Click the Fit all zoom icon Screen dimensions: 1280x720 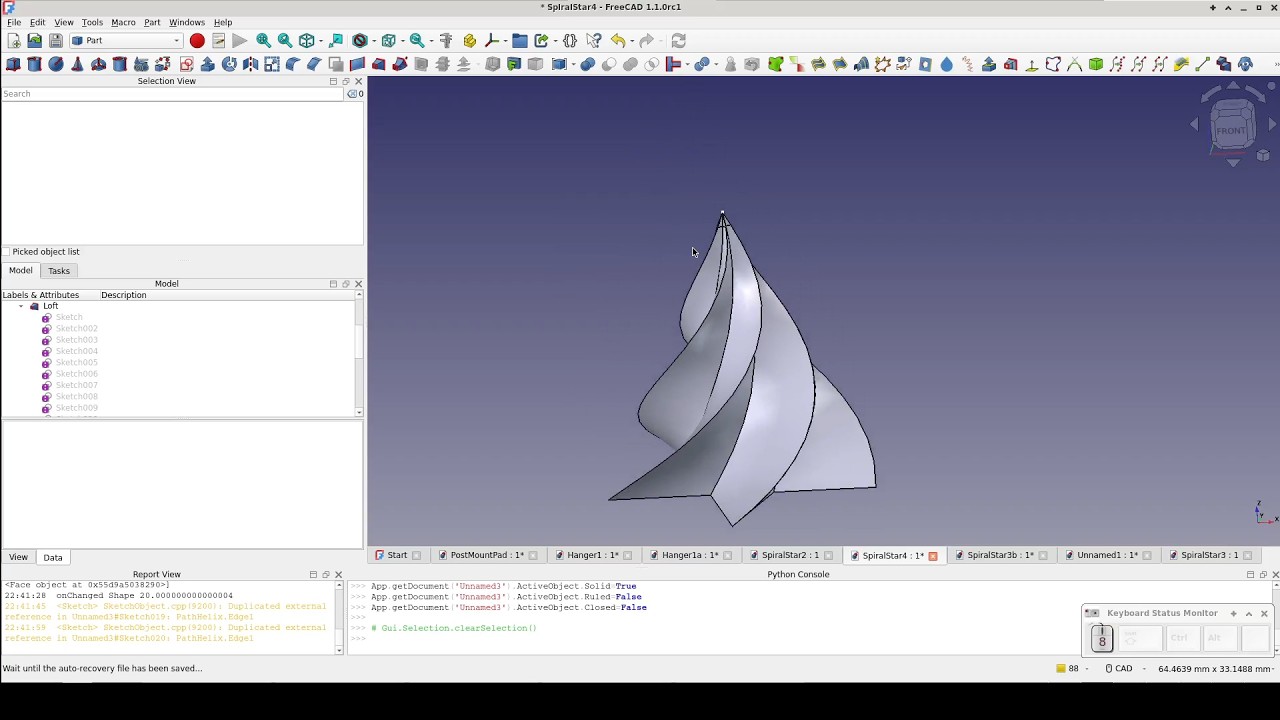point(263,40)
